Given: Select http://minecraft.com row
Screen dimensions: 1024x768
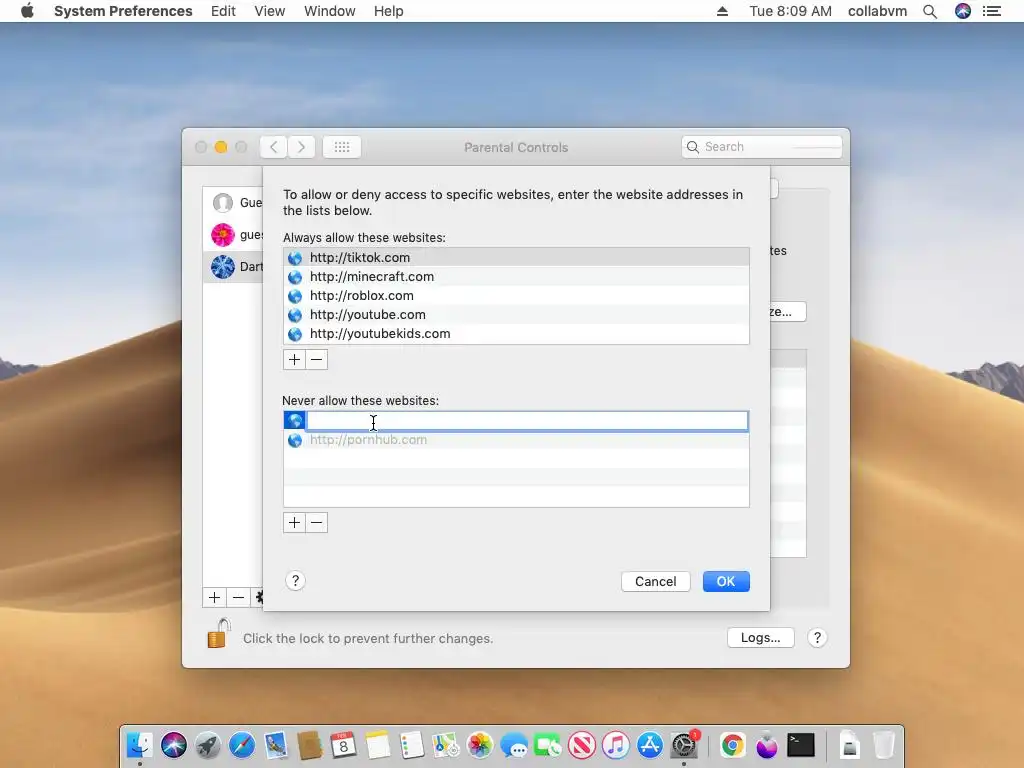Looking at the screenshot, I should [516, 276].
